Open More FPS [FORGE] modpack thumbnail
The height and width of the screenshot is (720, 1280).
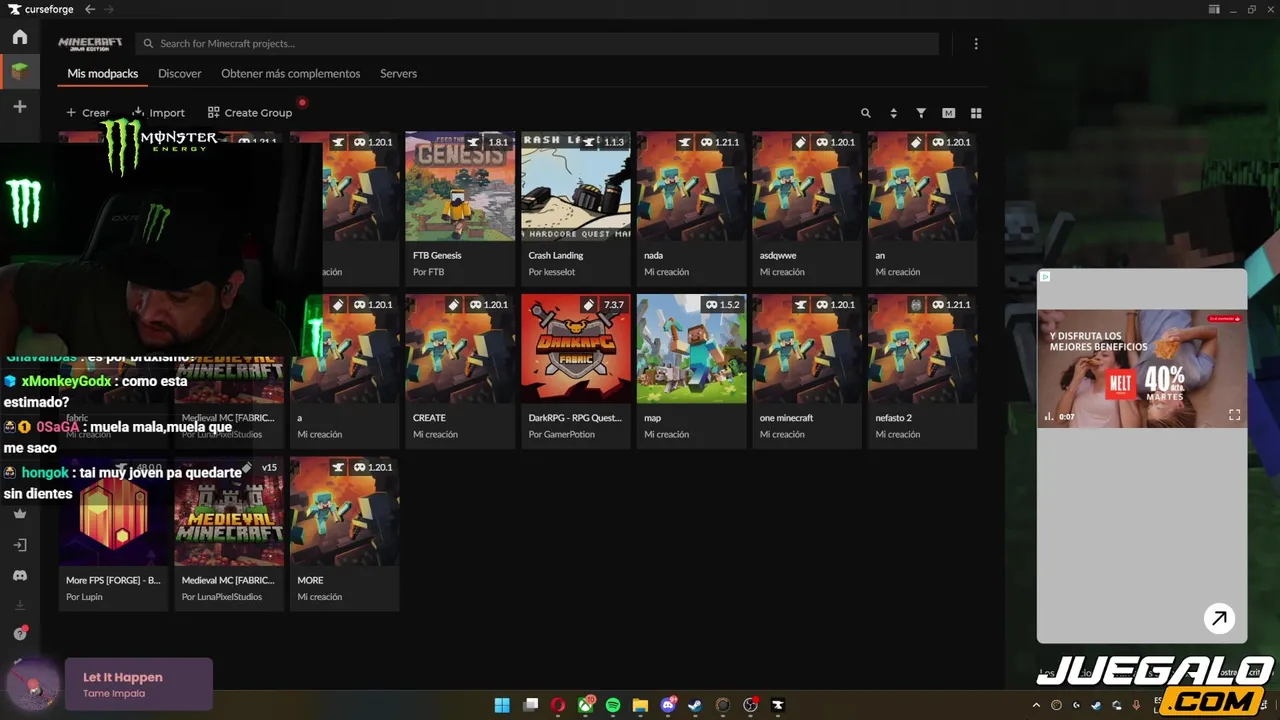coord(113,511)
